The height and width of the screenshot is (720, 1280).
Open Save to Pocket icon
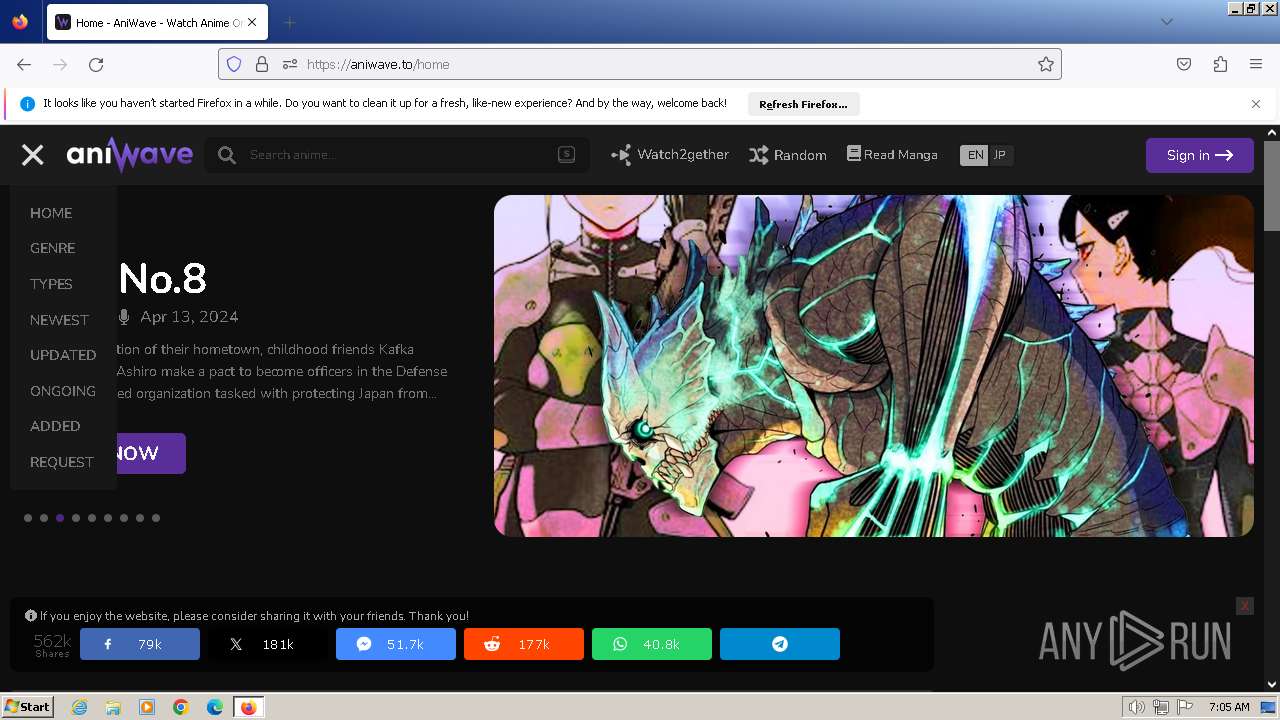click(1184, 64)
